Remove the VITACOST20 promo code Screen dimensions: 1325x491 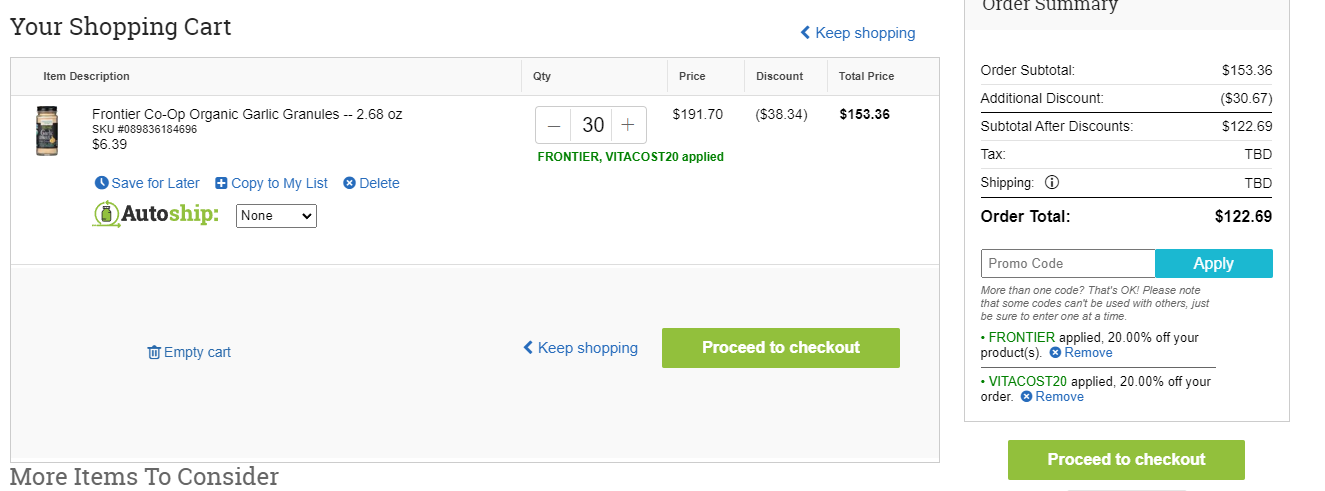tap(1052, 397)
